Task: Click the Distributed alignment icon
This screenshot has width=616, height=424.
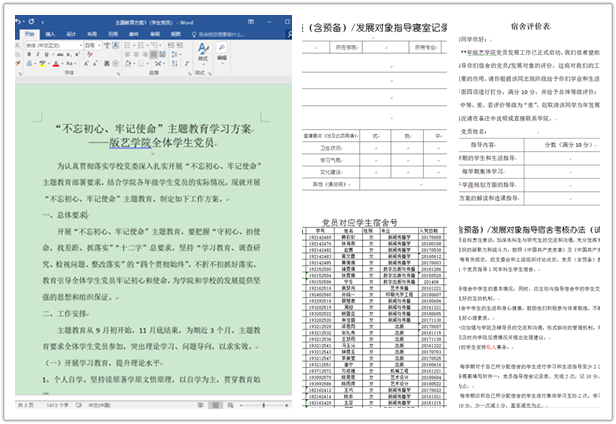Action: (162, 54)
